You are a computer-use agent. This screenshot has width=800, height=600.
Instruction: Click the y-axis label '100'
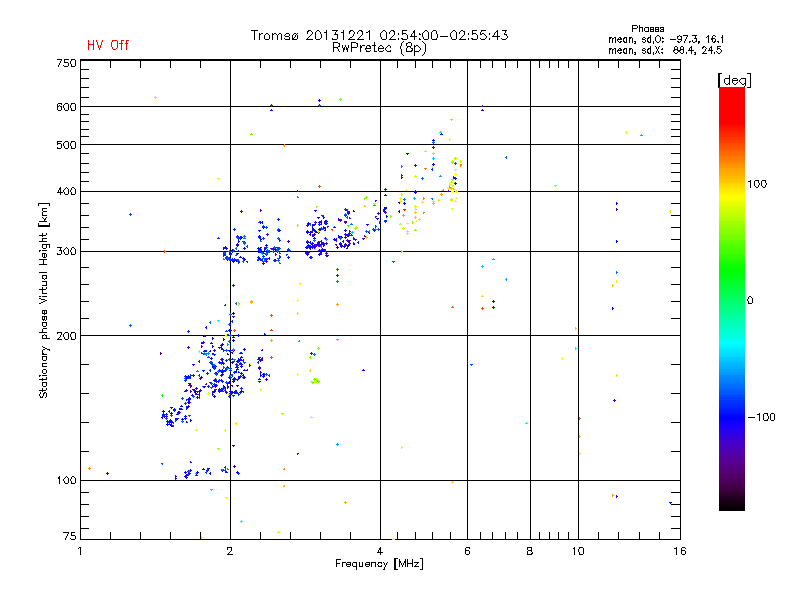pyautogui.click(x=66, y=480)
